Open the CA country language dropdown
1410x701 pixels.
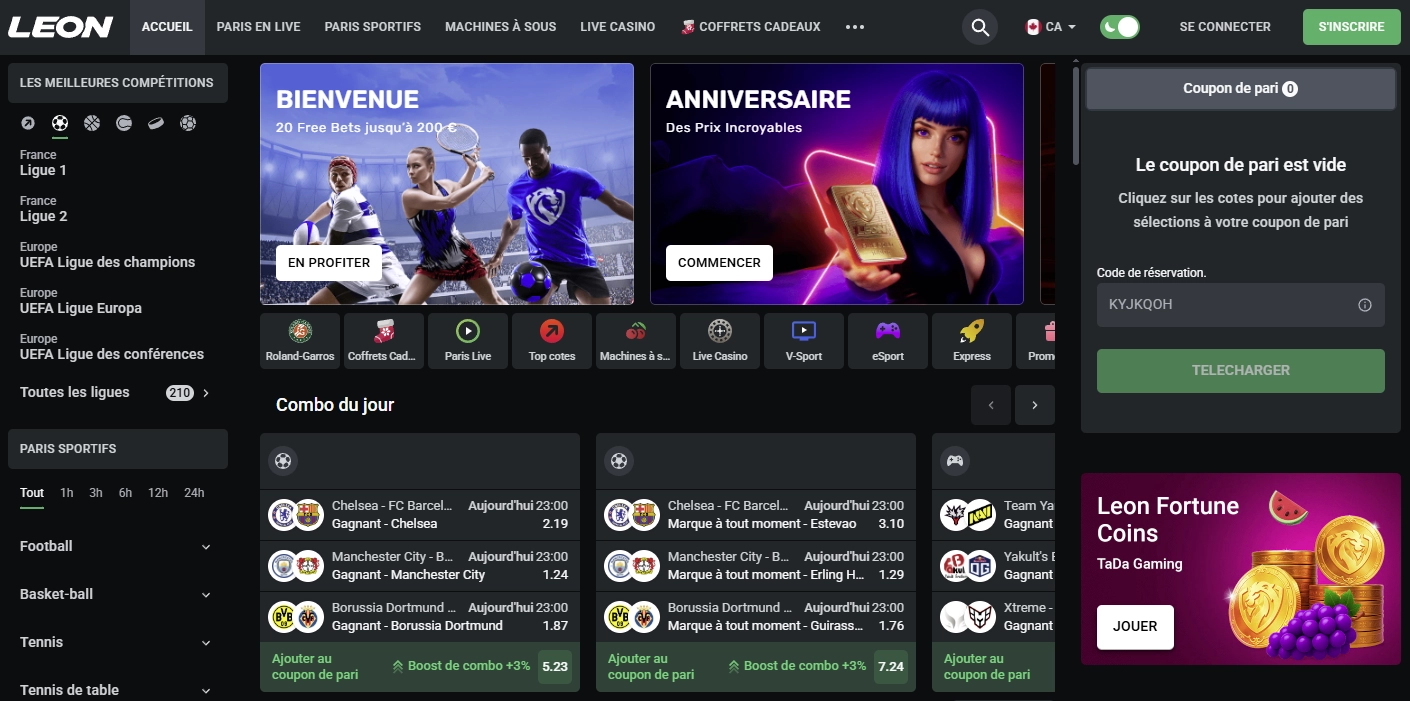pyautogui.click(x=1051, y=27)
